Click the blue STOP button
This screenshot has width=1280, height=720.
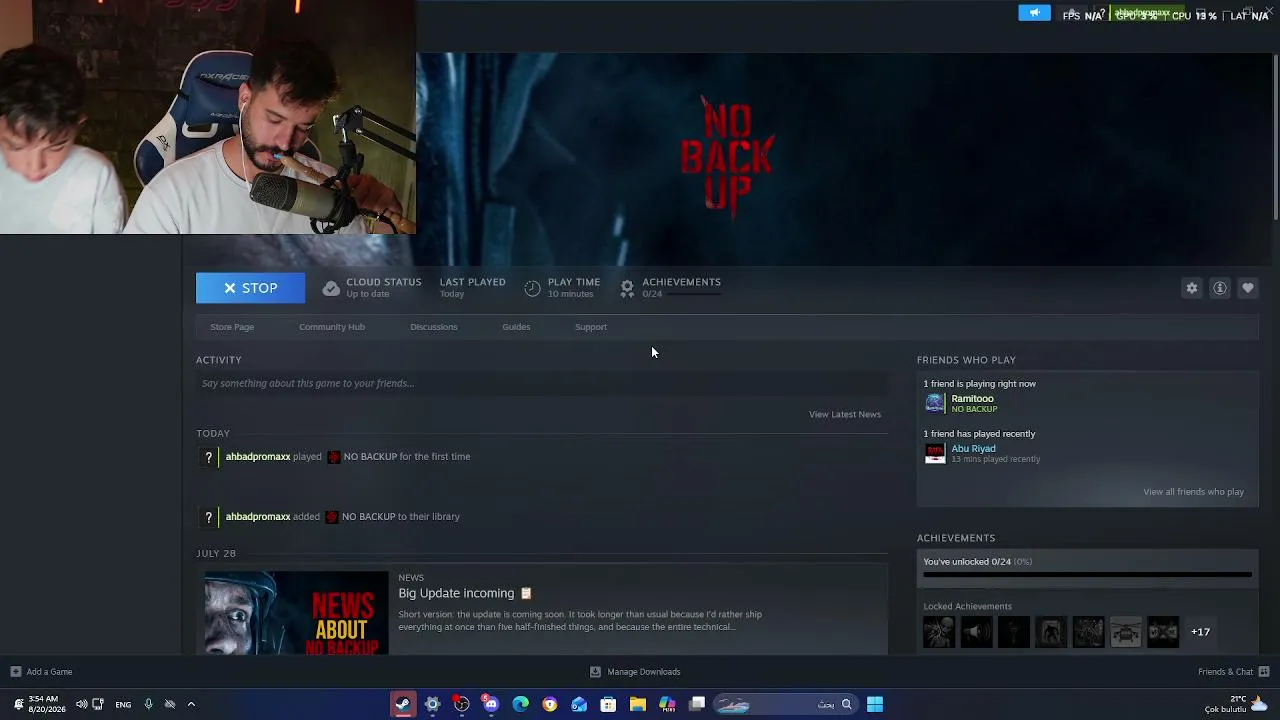(x=250, y=288)
